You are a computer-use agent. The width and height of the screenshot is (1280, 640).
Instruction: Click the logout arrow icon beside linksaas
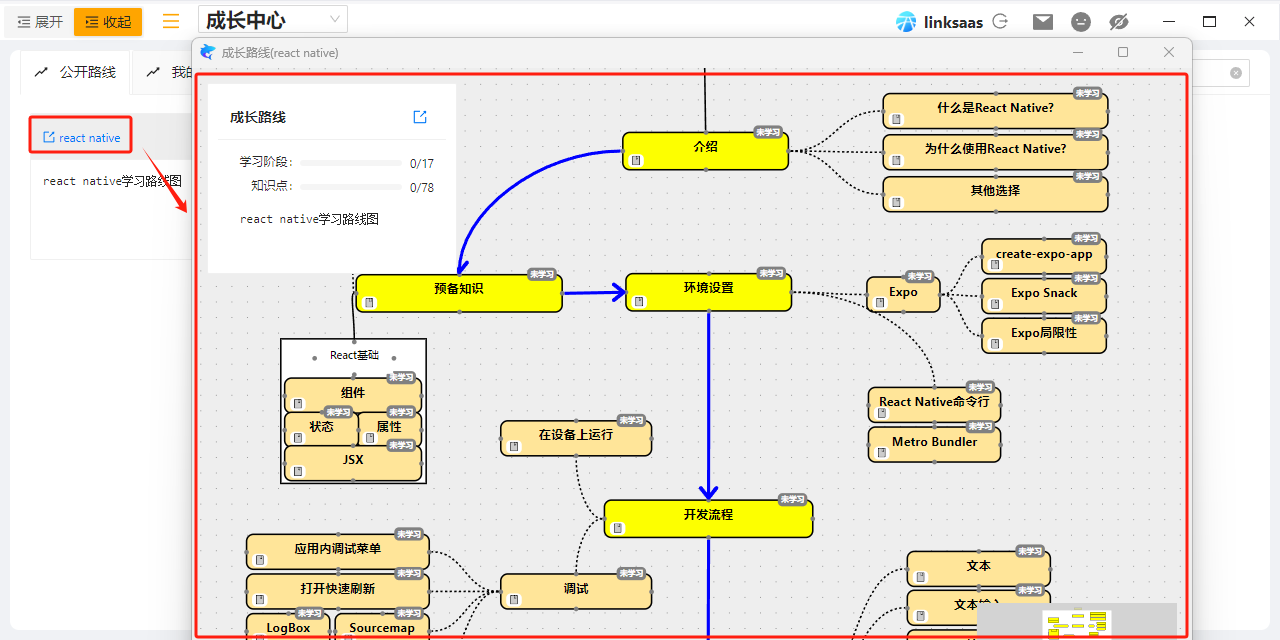point(1000,21)
